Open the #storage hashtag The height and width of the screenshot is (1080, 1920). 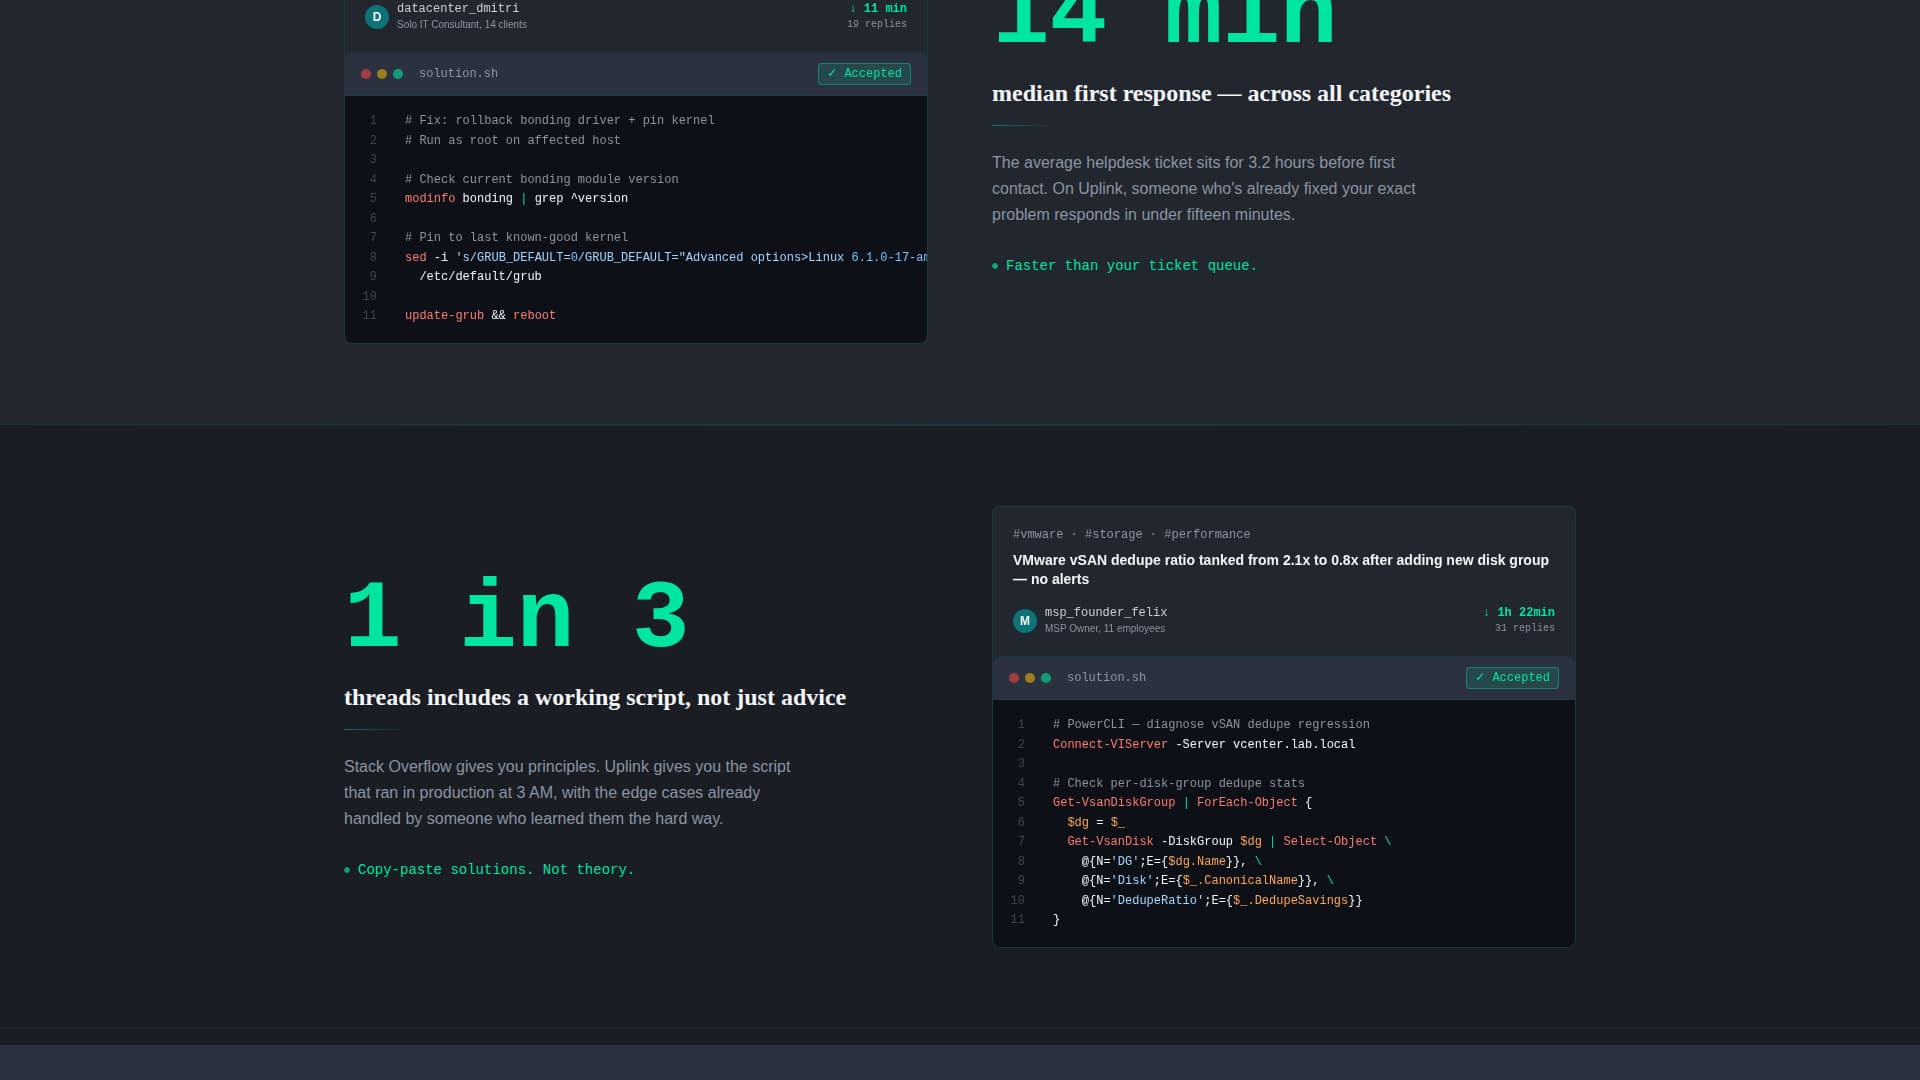point(1113,534)
